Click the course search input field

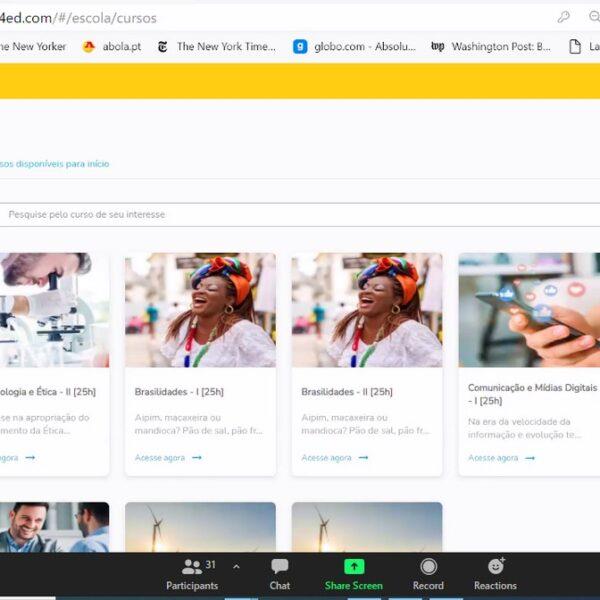[x=300, y=214]
